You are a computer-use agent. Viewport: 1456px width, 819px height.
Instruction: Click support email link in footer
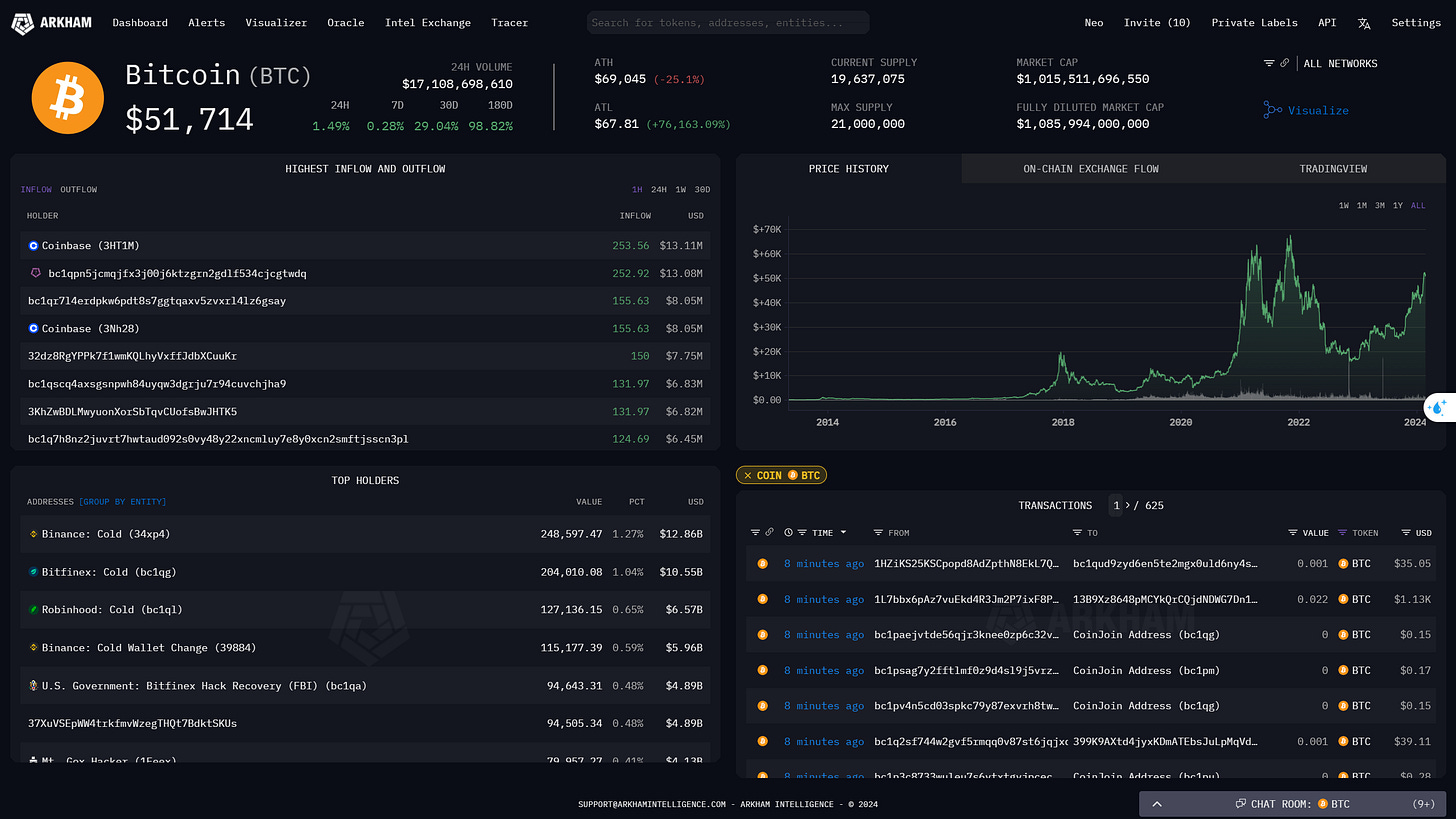651,804
